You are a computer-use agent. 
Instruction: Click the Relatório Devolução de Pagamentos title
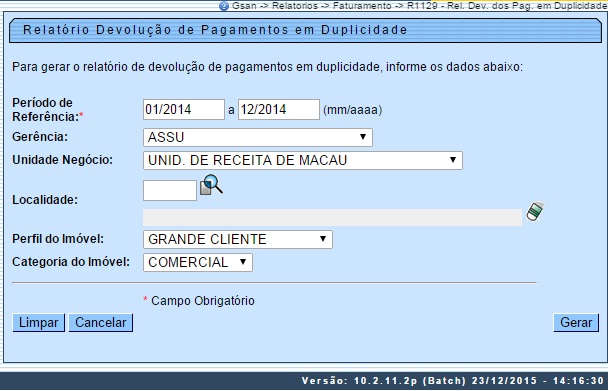pos(215,30)
